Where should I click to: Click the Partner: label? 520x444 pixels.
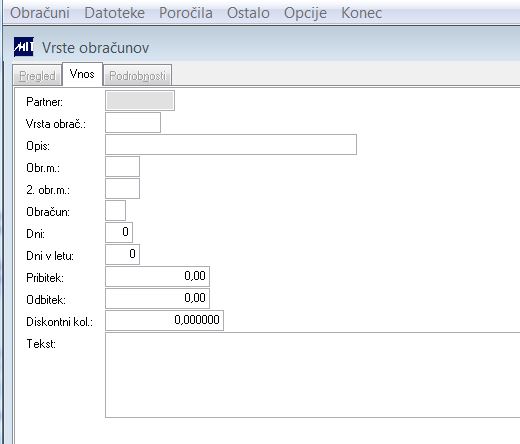point(44,102)
